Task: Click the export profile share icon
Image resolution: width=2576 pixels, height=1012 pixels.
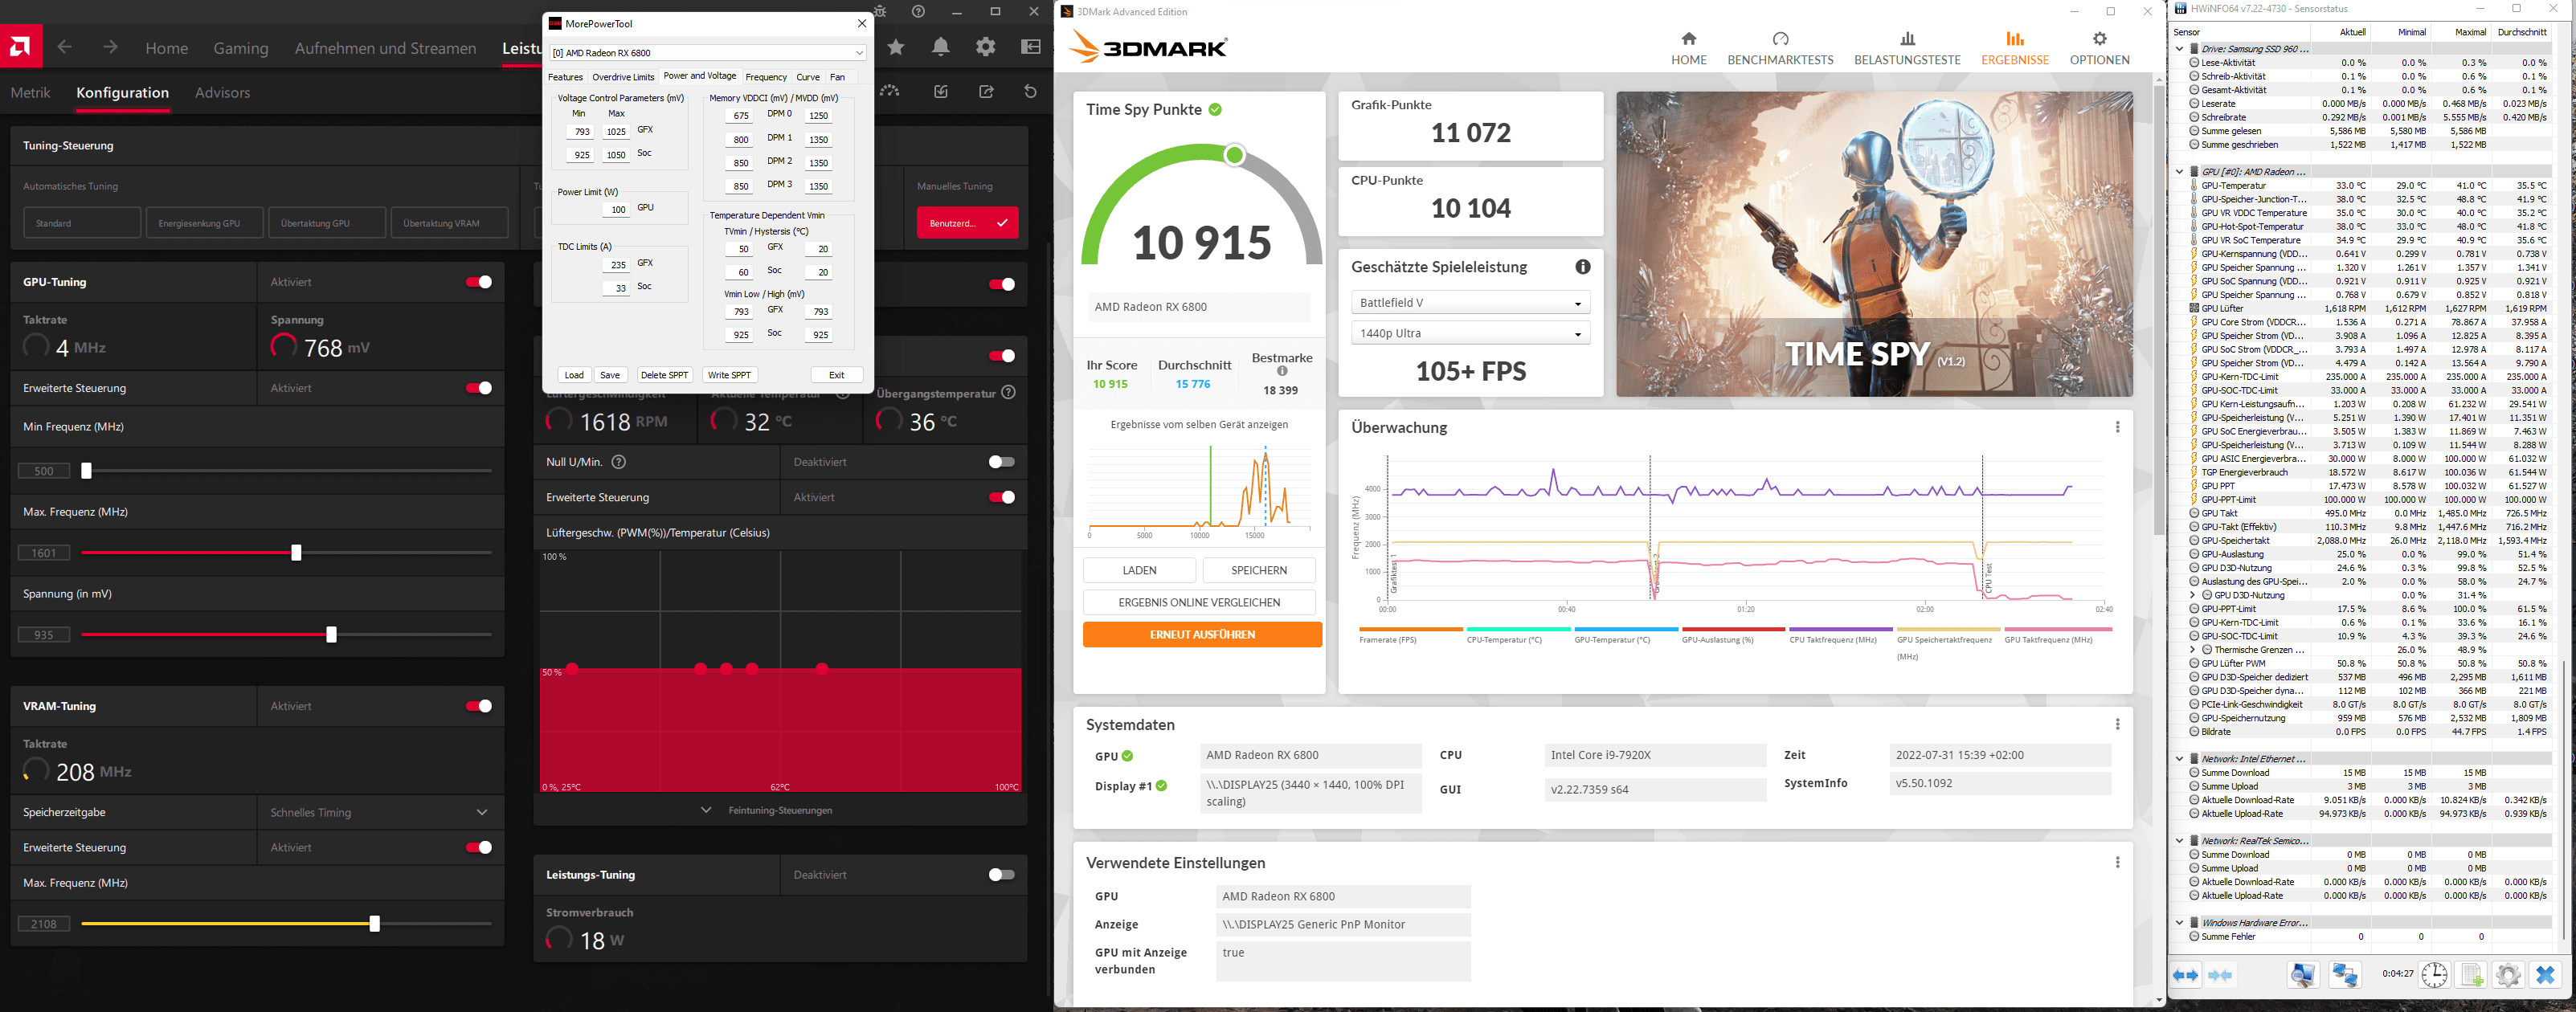Action: [986, 92]
